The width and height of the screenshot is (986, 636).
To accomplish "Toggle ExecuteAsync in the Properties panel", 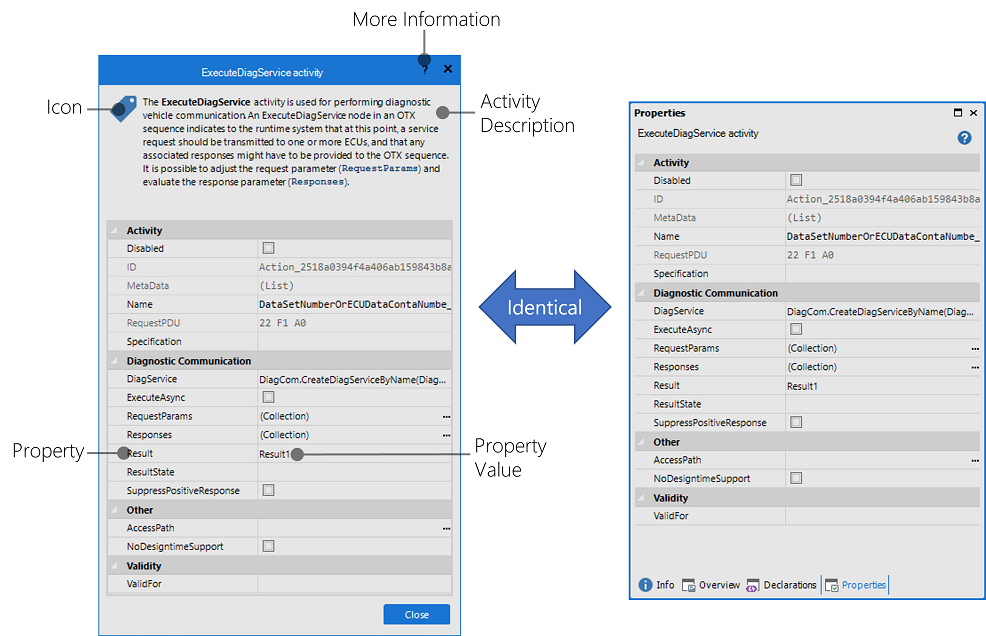I will [795, 329].
